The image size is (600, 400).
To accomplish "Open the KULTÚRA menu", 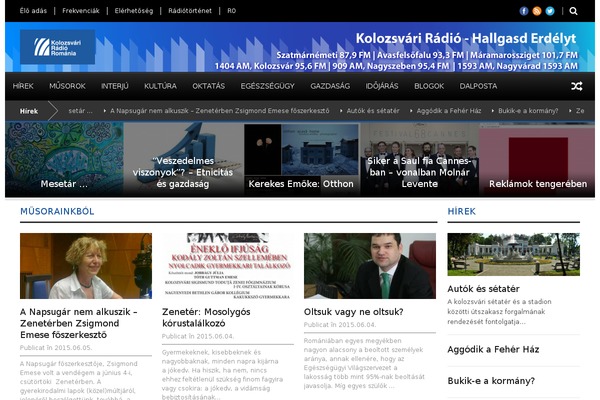I will click(x=160, y=86).
